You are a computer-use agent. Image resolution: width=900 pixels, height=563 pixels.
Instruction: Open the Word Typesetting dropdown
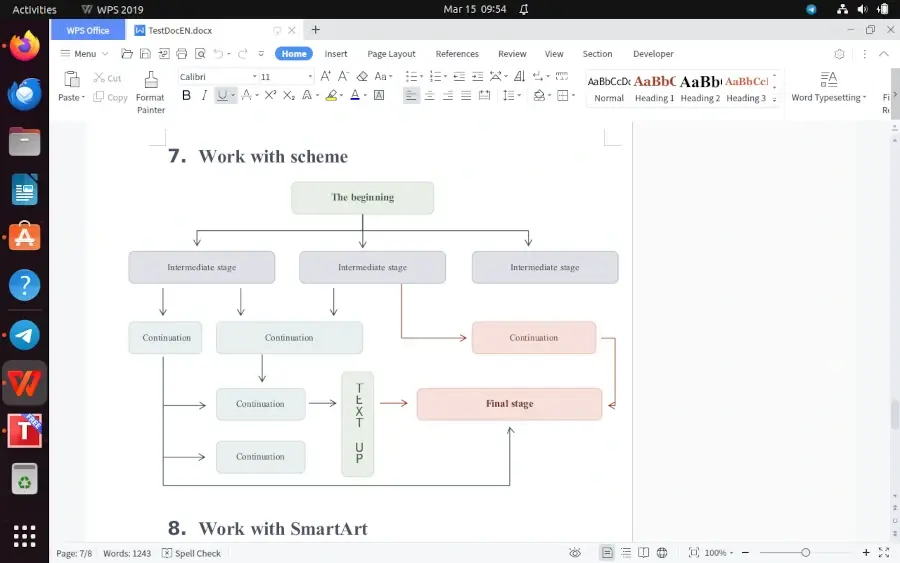click(829, 98)
